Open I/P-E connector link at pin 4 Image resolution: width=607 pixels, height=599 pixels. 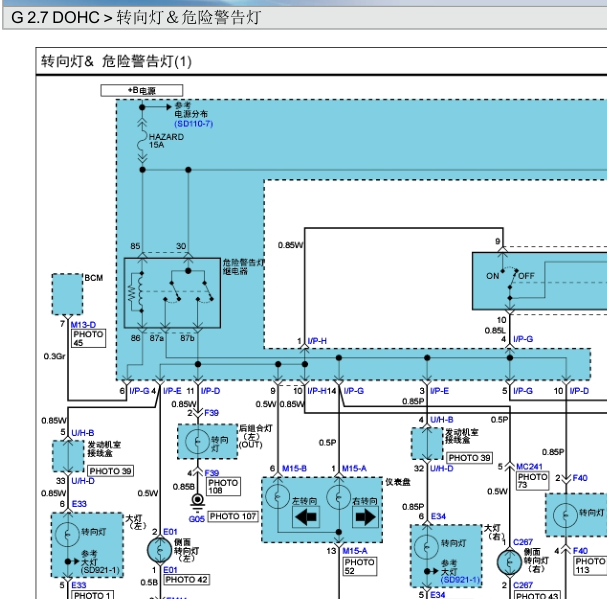click(x=172, y=391)
